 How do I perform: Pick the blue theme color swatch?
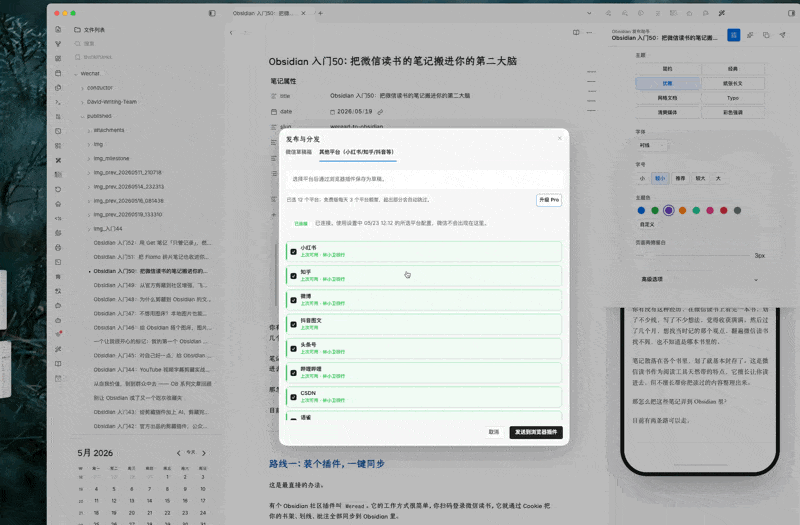click(x=641, y=210)
